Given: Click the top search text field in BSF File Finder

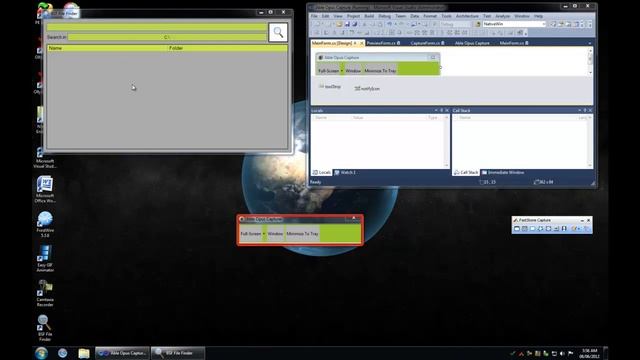Looking at the screenshot, I should tap(157, 27).
